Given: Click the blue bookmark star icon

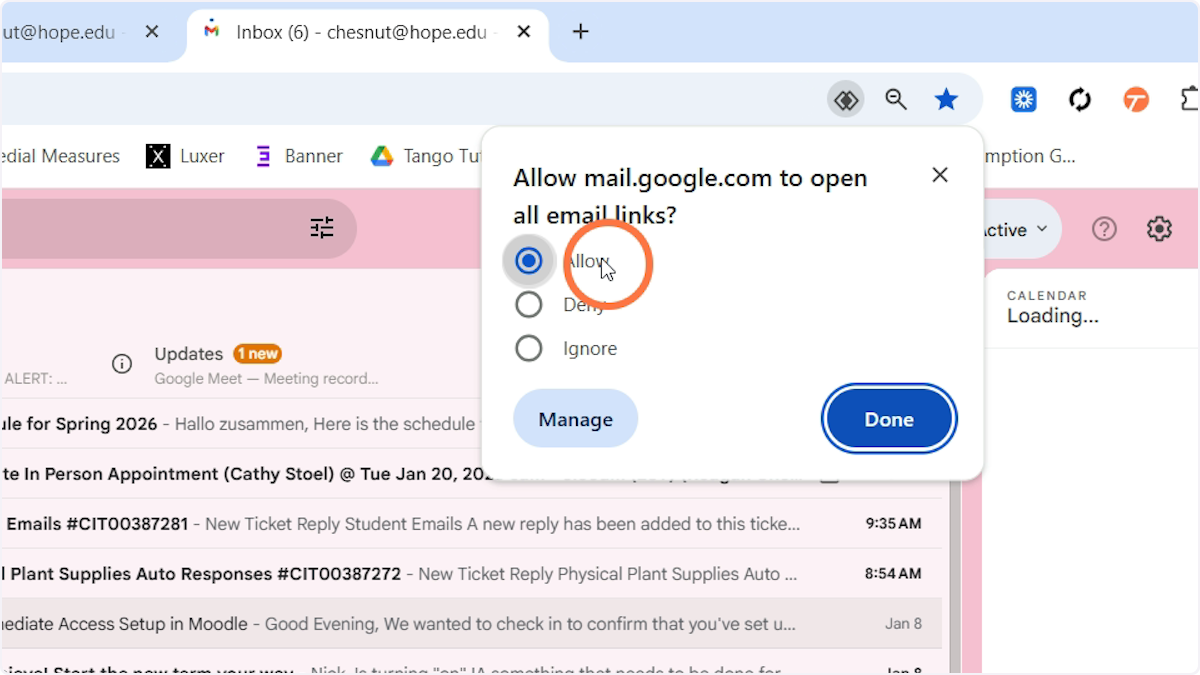Looking at the screenshot, I should (x=946, y=99).
